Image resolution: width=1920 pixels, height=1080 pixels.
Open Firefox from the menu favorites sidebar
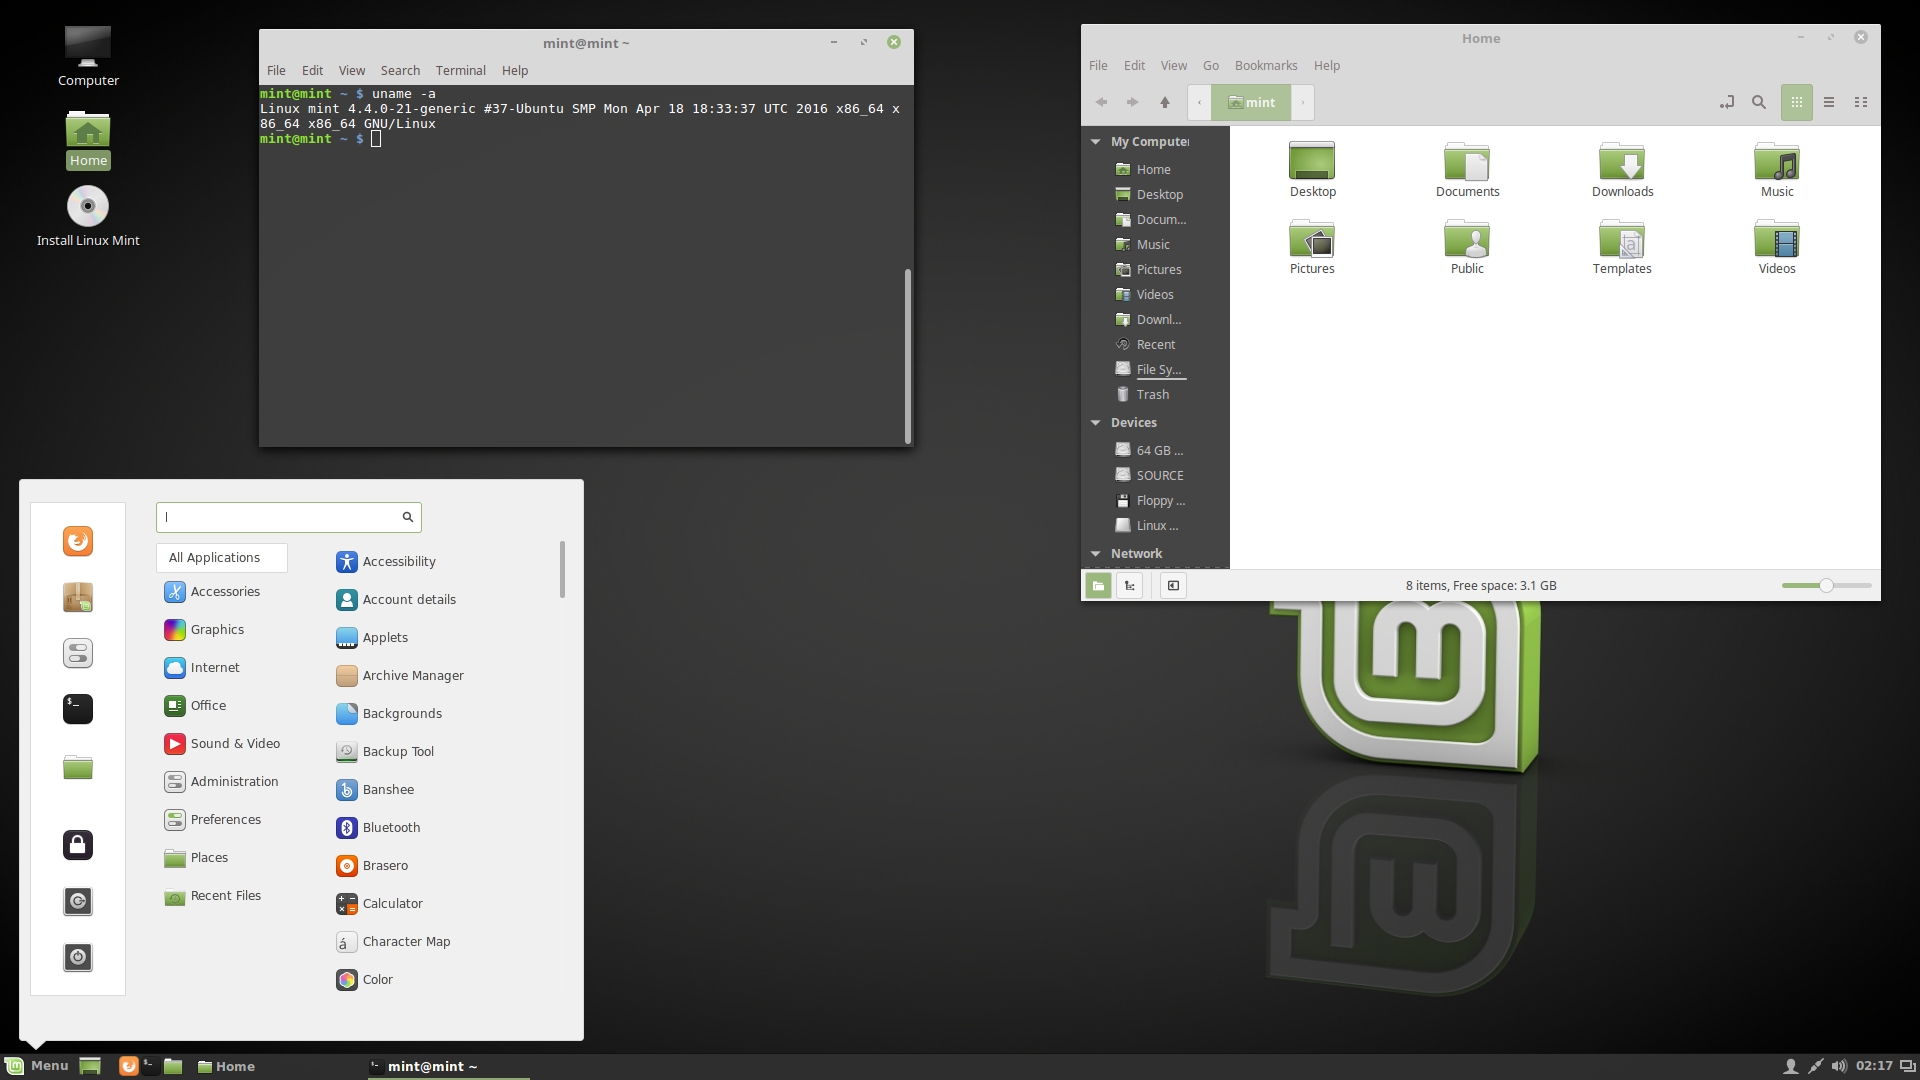78,541
